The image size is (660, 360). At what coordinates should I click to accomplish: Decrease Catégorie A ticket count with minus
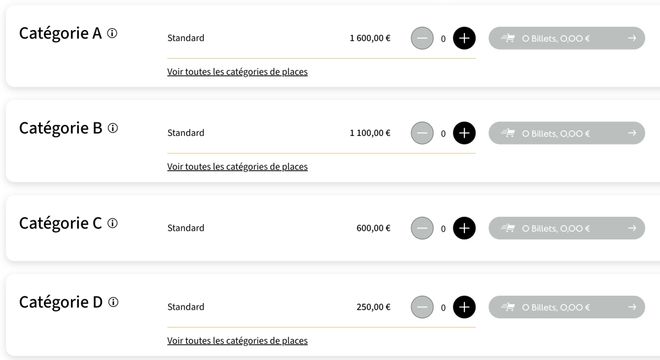(422, 38)
